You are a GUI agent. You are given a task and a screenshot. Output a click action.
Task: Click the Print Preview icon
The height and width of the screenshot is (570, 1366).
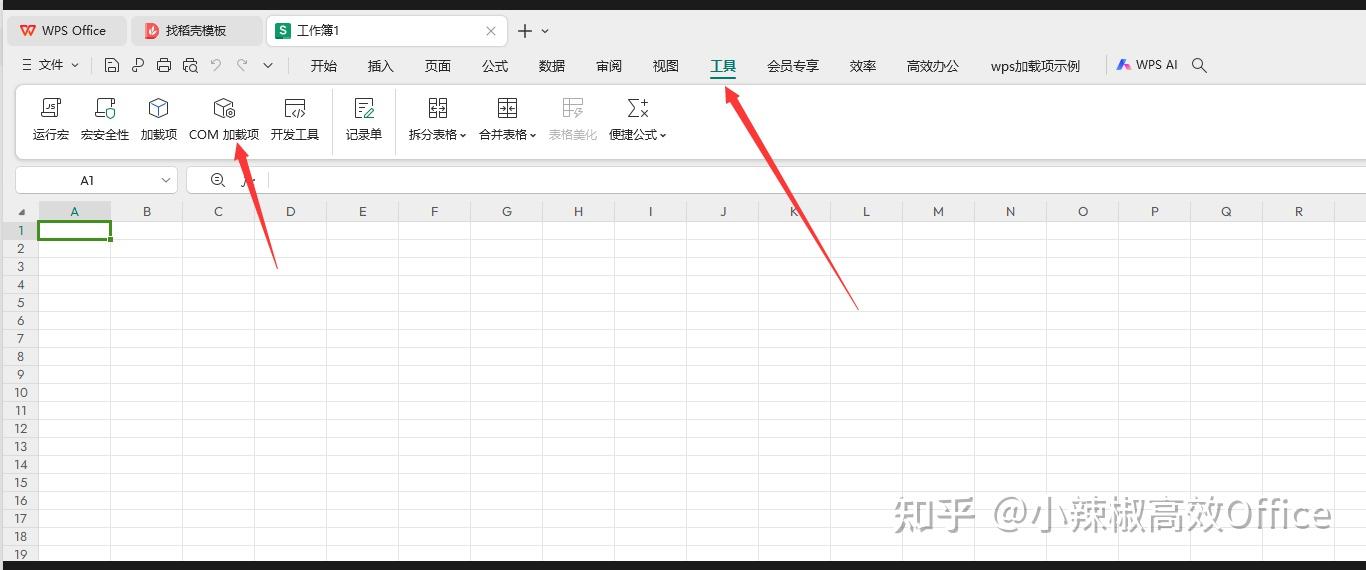pos(190,65)
